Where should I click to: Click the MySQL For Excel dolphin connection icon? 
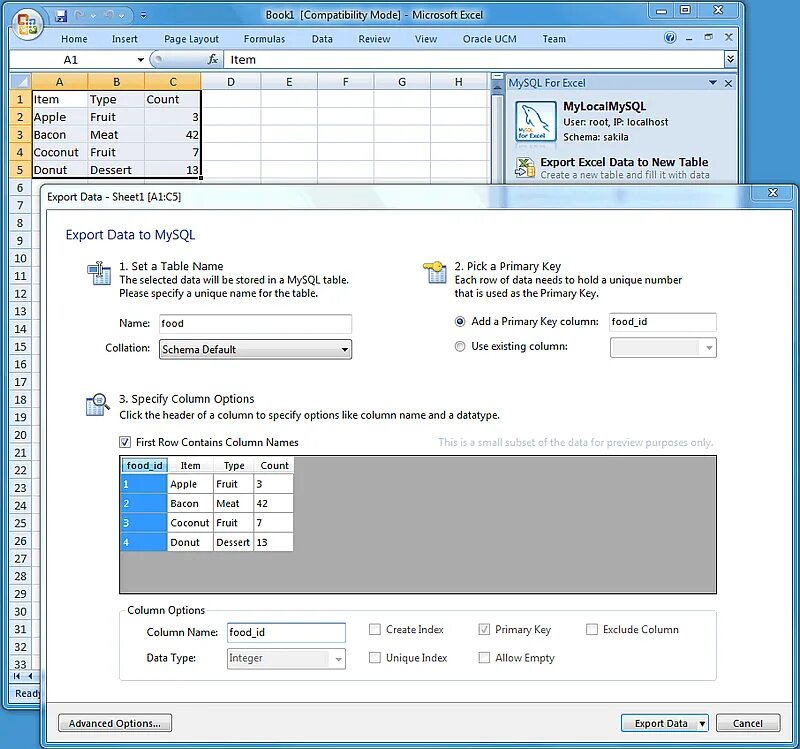535,121
